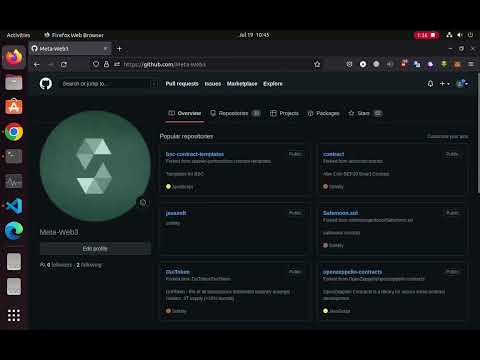The image size is (480, 360).
Task: Click the green download extension icon
Action: 444,64
